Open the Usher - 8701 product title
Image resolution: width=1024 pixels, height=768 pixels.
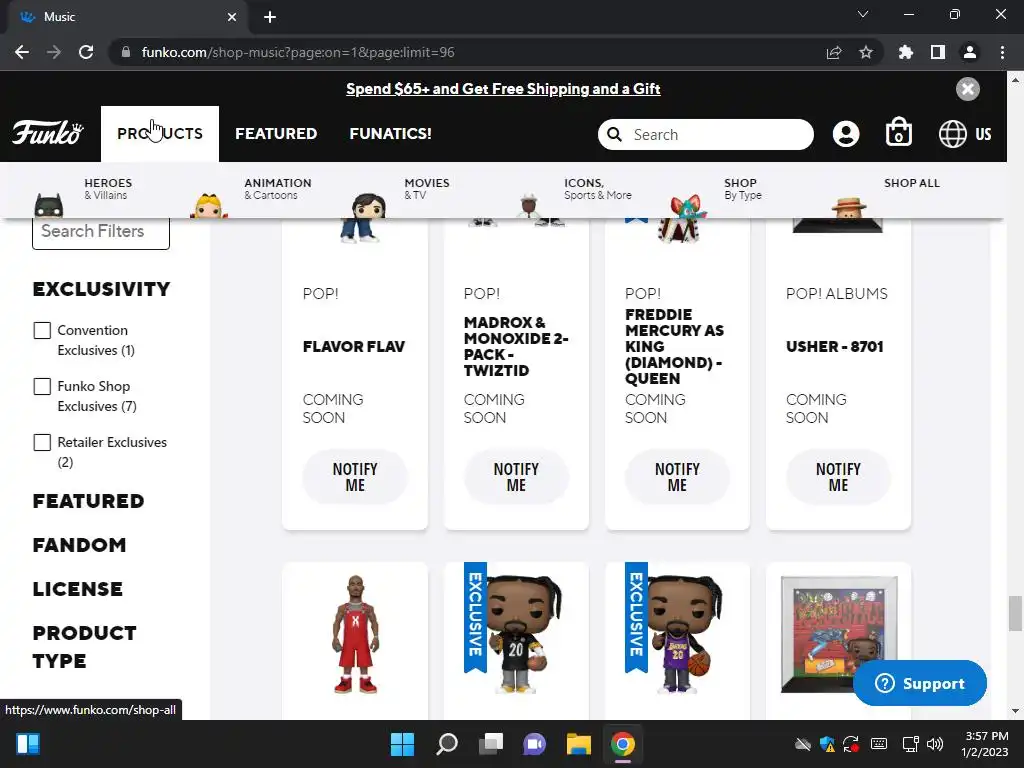835,346
